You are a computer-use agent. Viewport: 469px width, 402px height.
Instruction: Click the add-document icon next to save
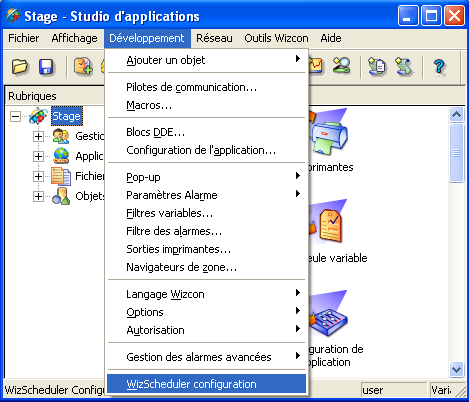pyautogui.click(x=83, y=66)
